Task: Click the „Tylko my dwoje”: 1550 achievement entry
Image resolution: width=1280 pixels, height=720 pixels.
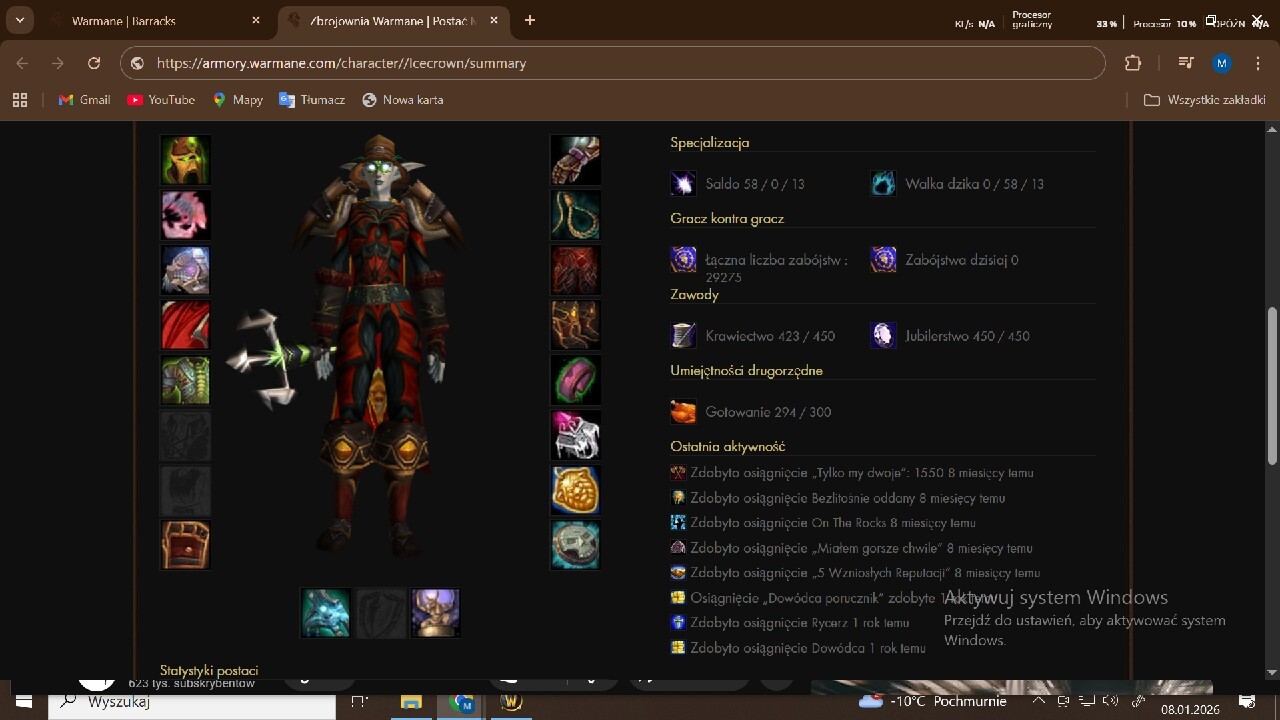Action: pos(852,473)
